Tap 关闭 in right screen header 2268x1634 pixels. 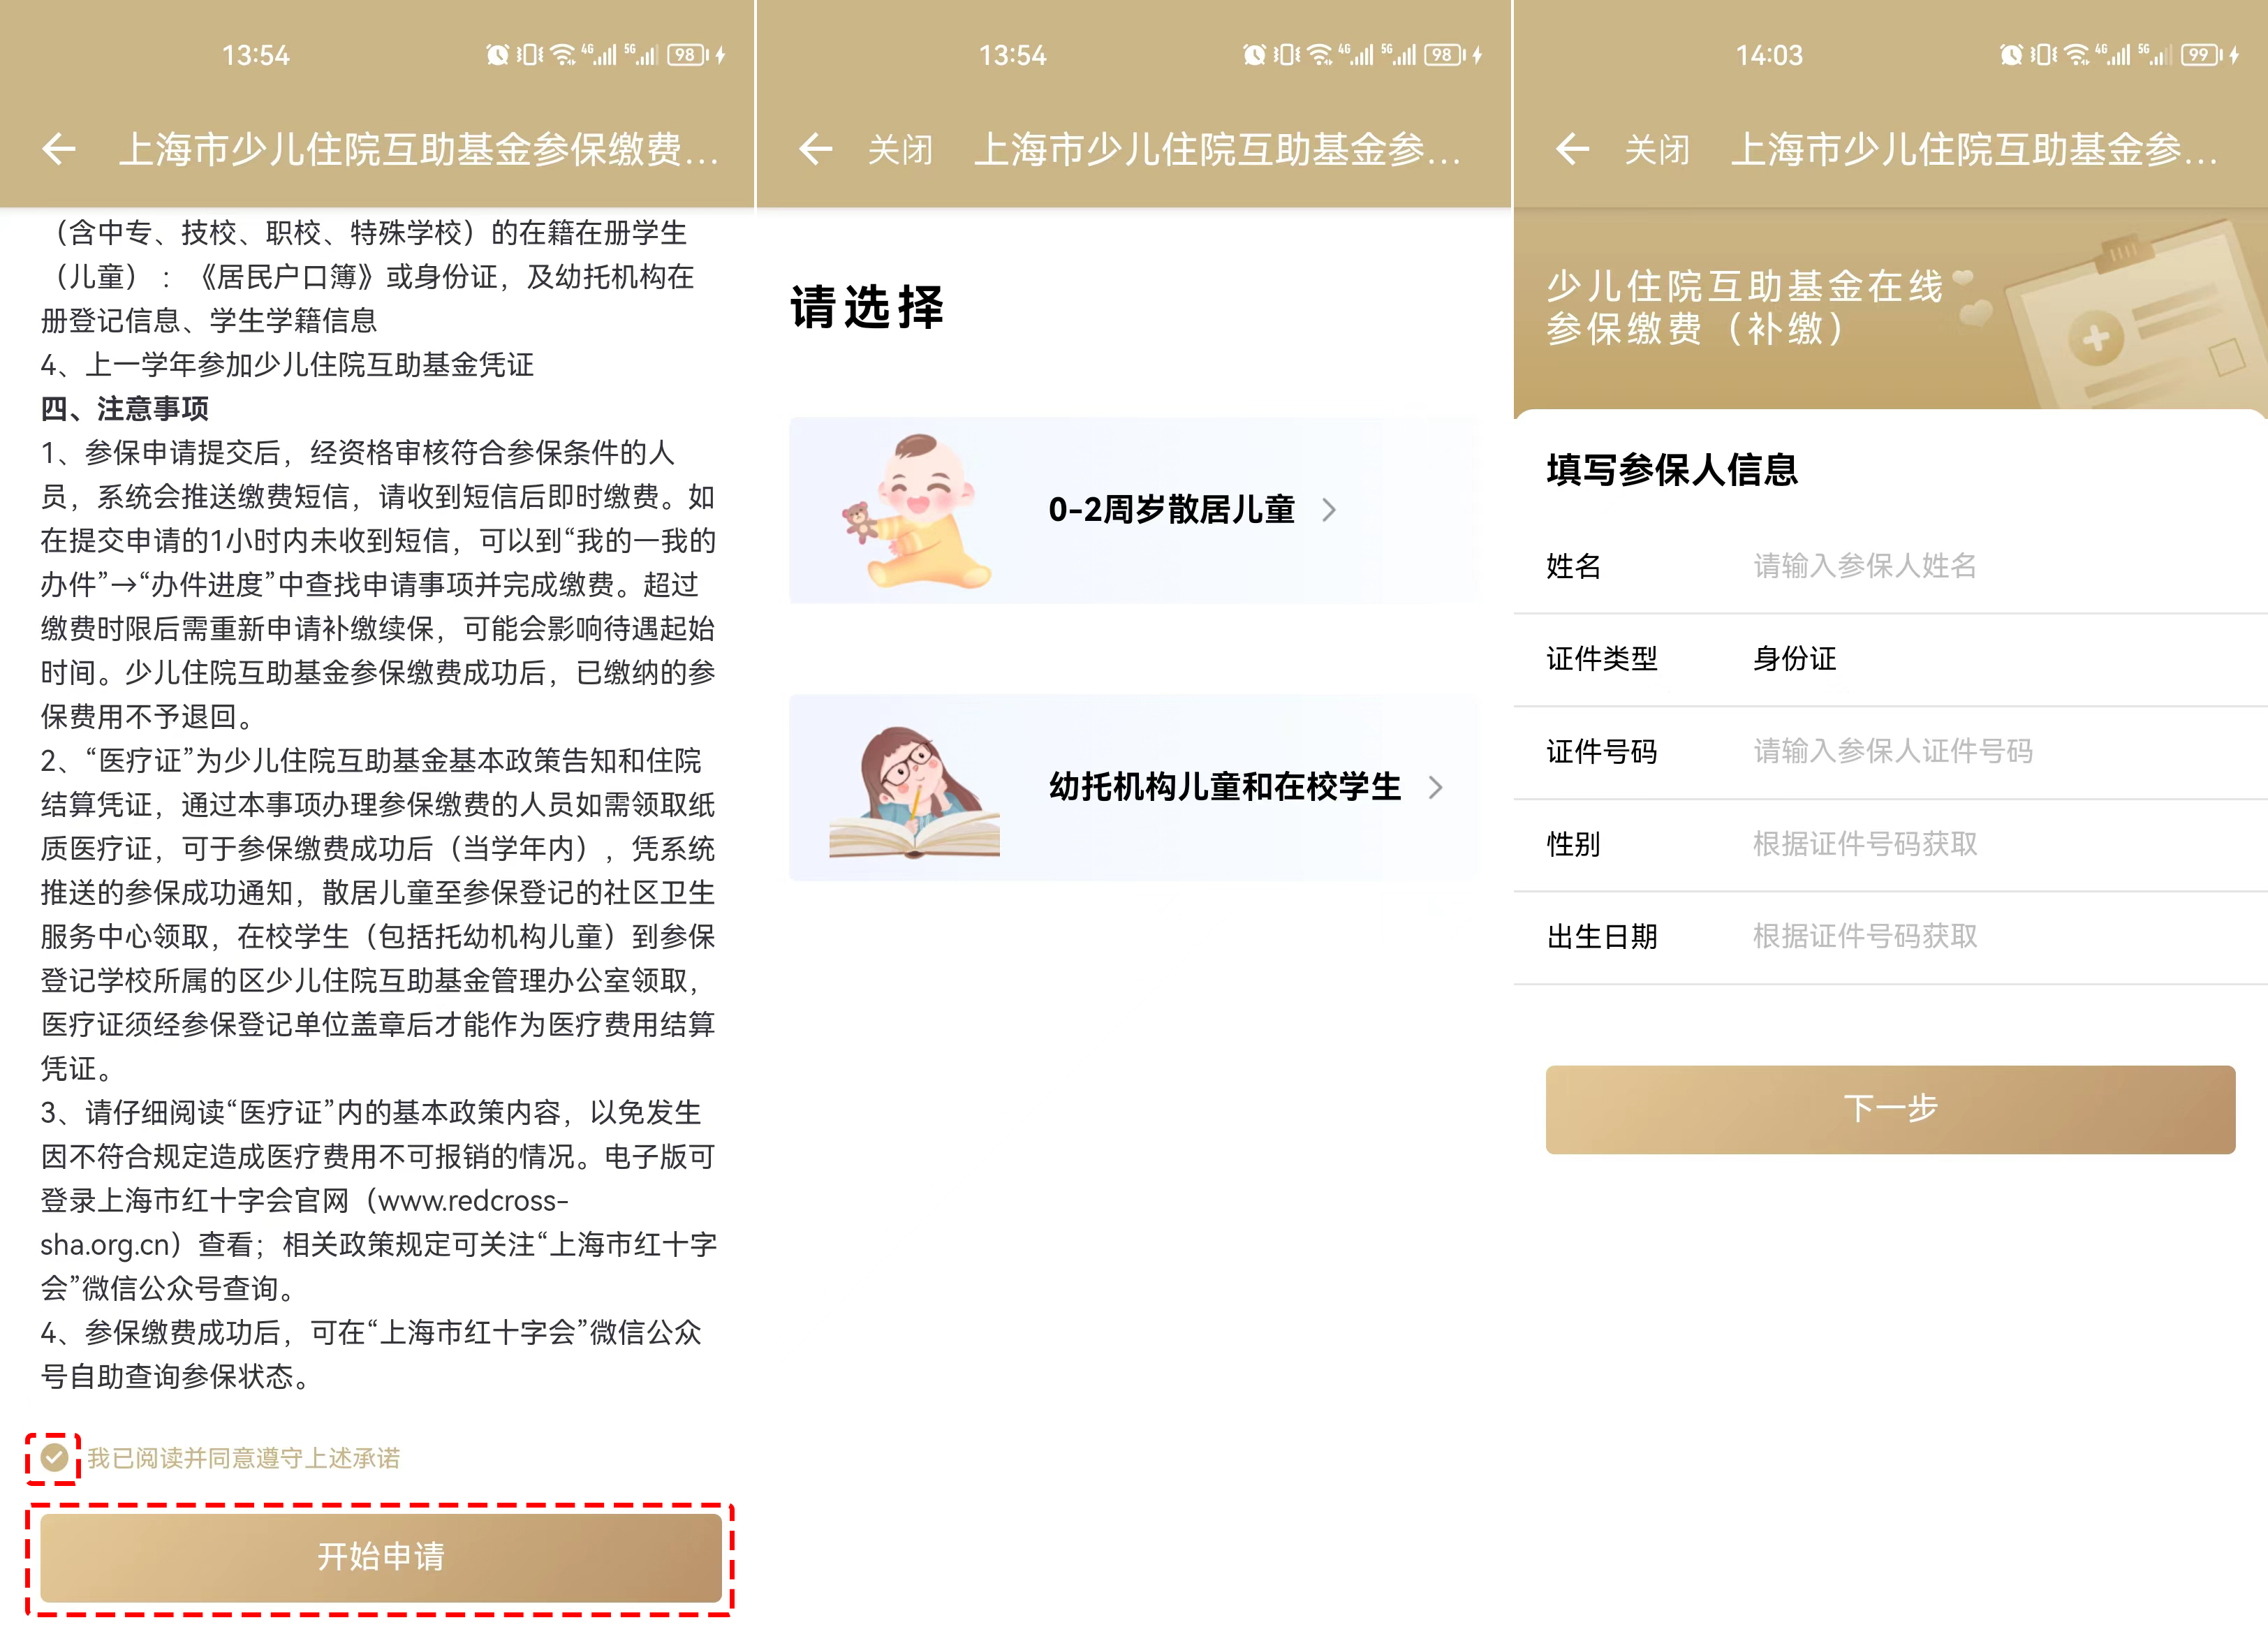[1656, 150]
